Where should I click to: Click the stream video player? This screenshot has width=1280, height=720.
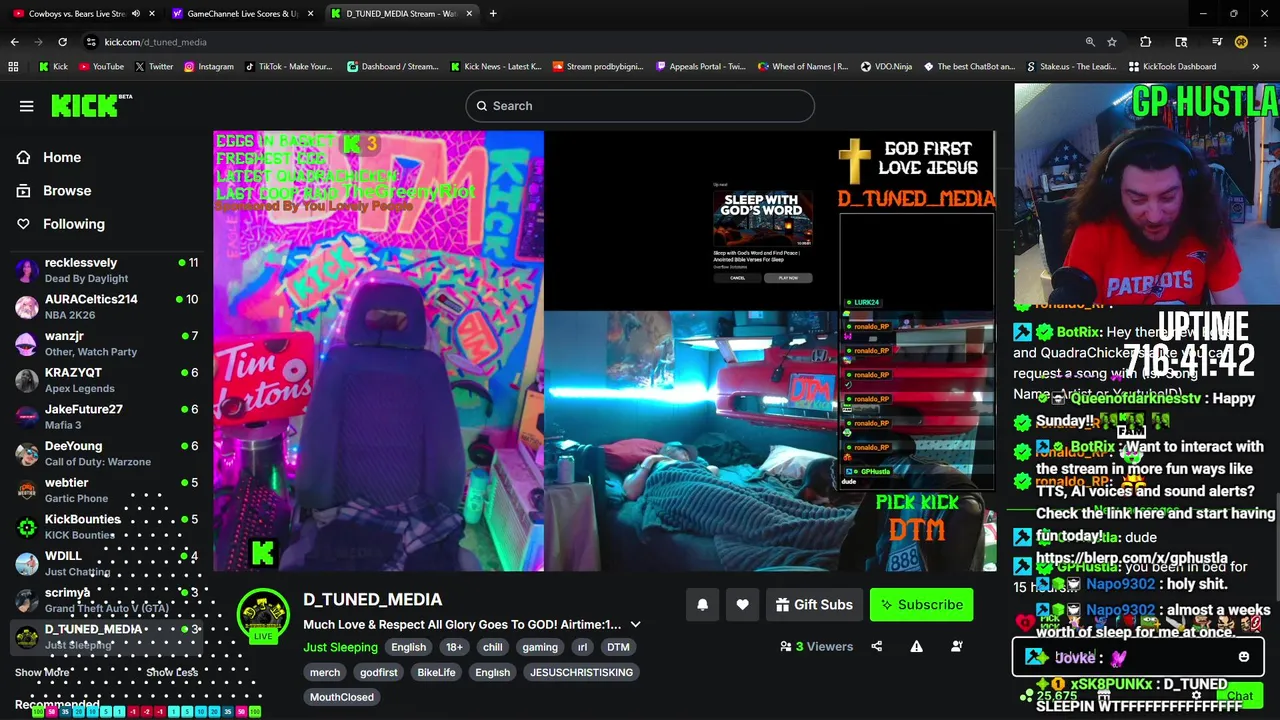[x=604, y=351]
